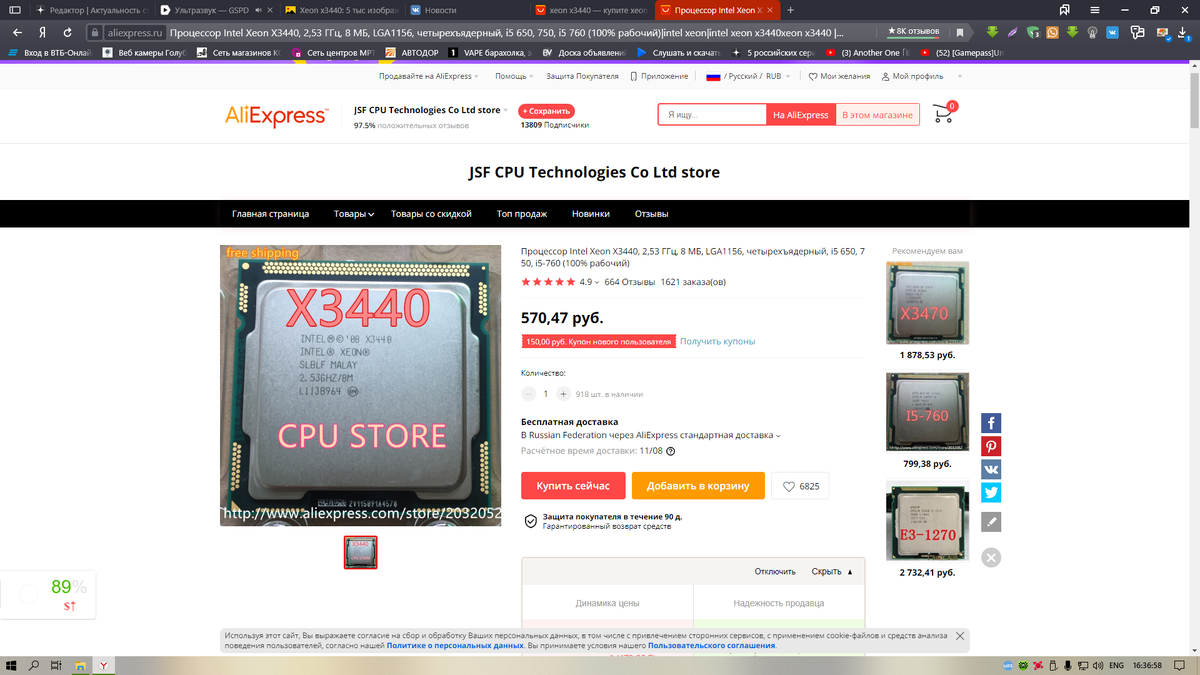
Task: Search В этом магазине button
Action: [x=877, y=115]
